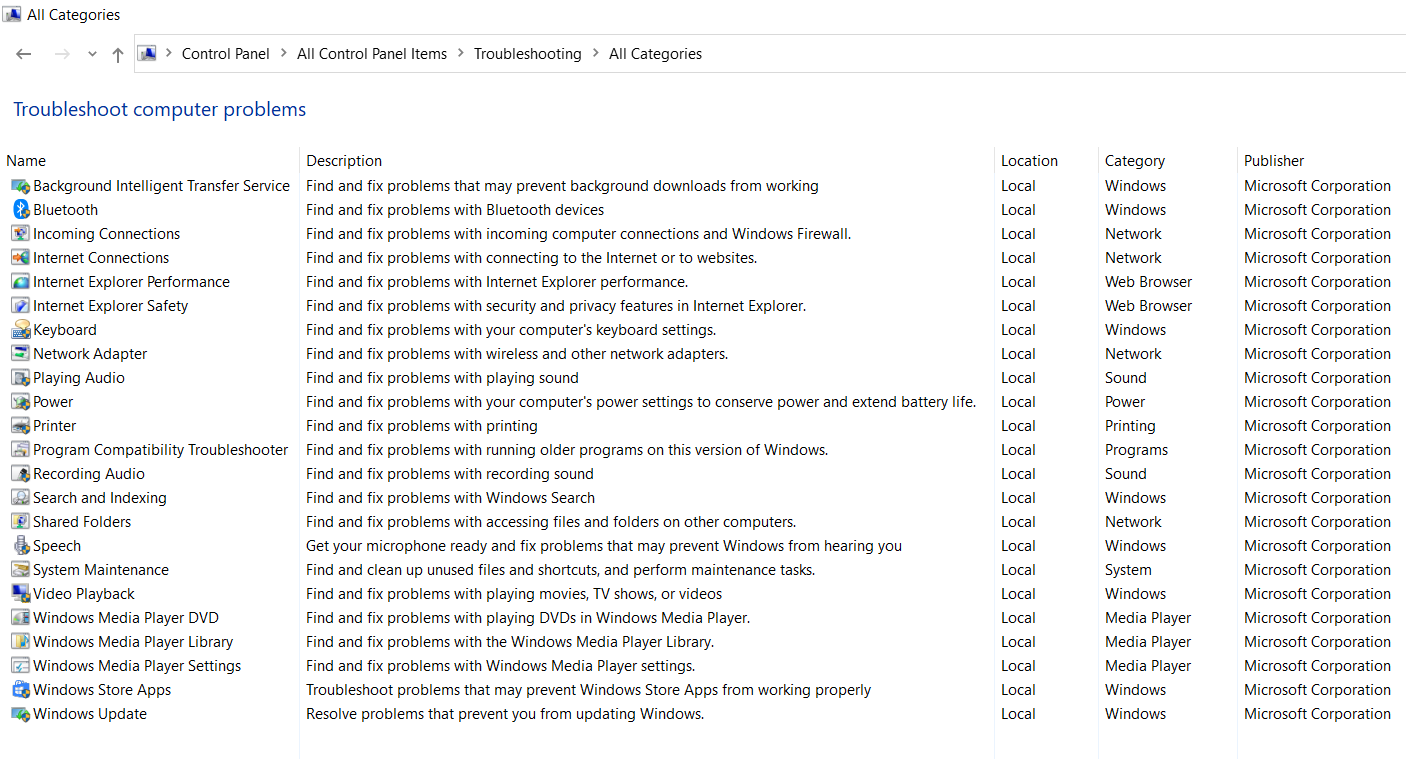Click the Speech microphone icon
The width and height of the screenshot is (1406, 759).
21,546
